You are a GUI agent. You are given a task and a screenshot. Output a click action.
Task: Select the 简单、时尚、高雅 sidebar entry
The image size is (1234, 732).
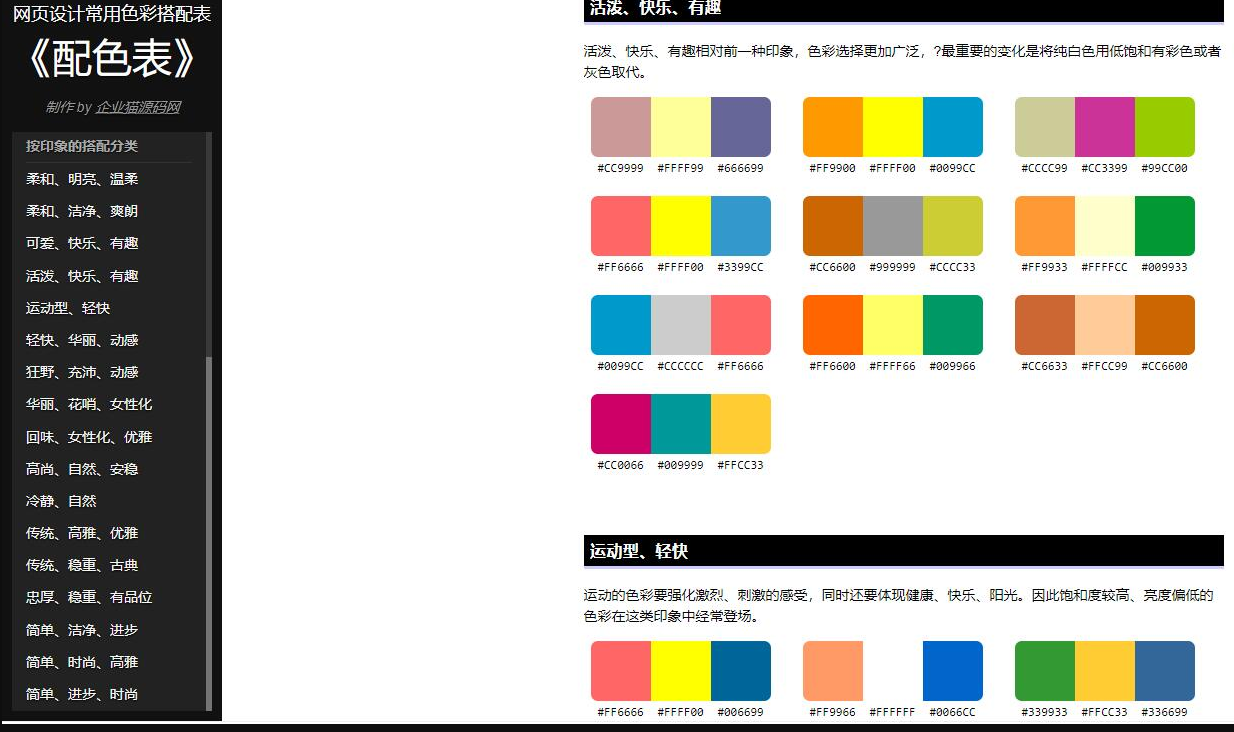point(83,661)
